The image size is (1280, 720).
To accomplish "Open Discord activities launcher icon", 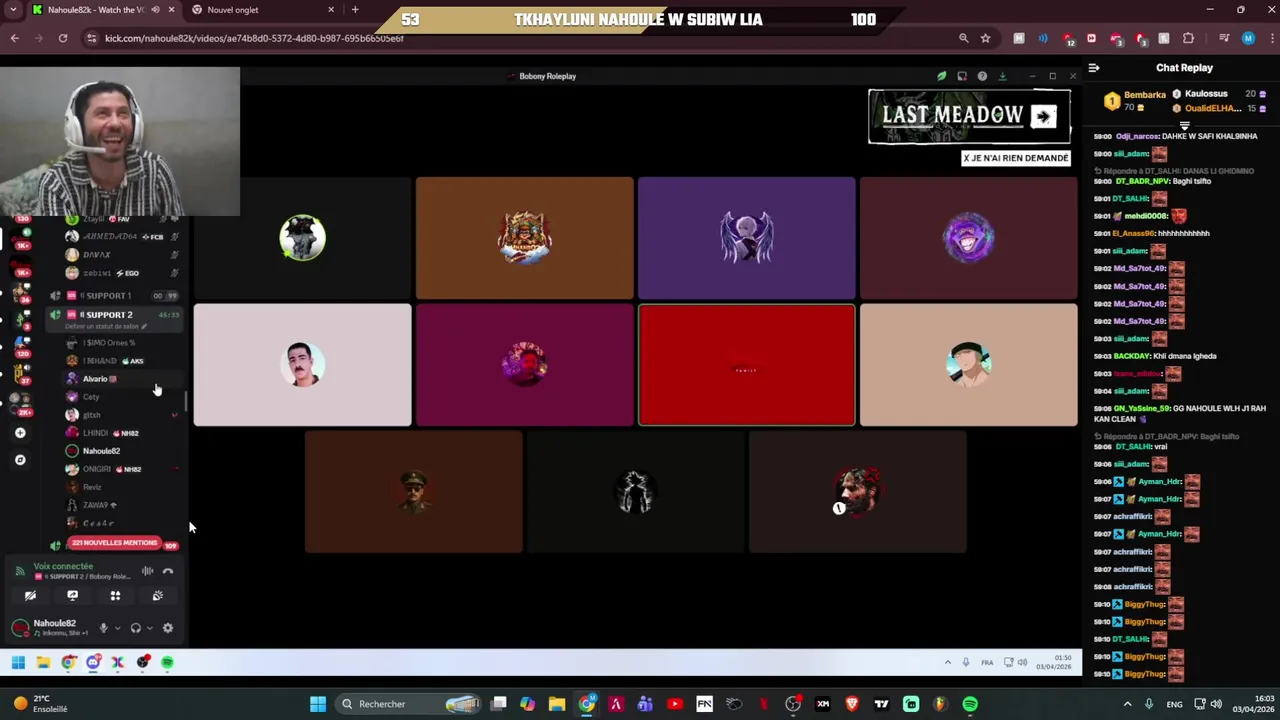I will pyautogui.click(x=115, y=595).
